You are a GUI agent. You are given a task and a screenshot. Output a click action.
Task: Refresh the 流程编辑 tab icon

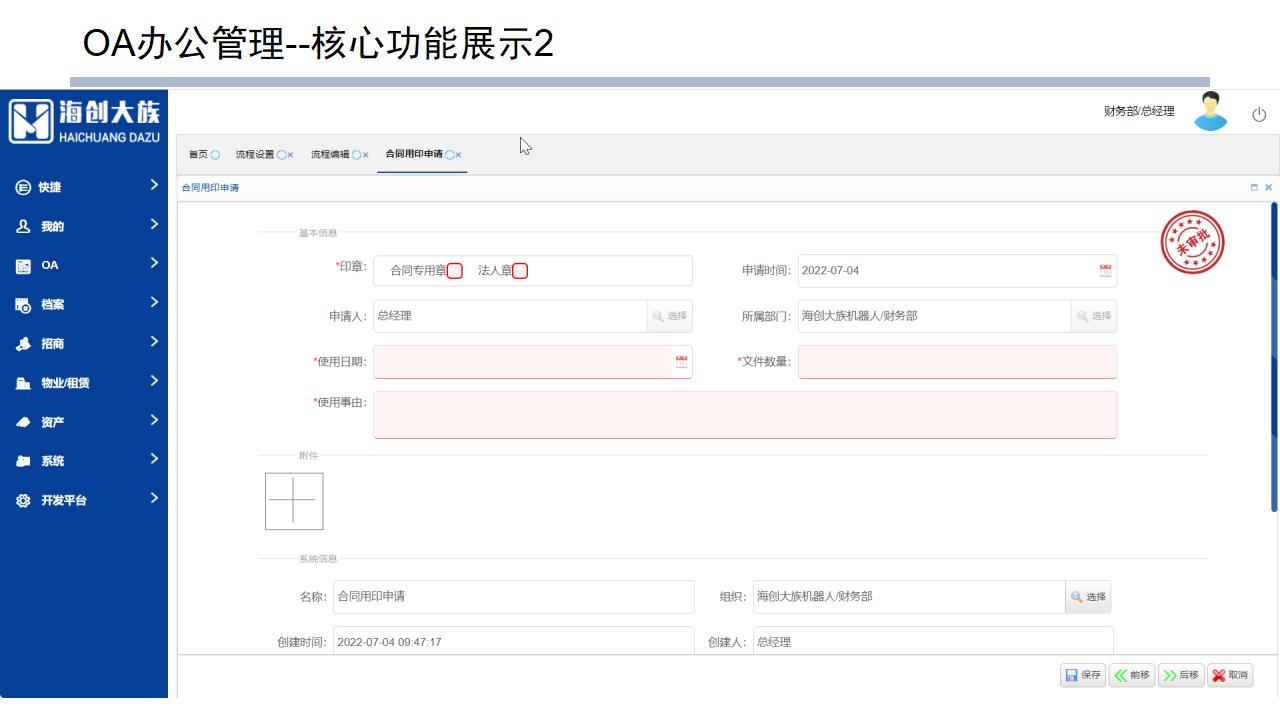(356, 155)
